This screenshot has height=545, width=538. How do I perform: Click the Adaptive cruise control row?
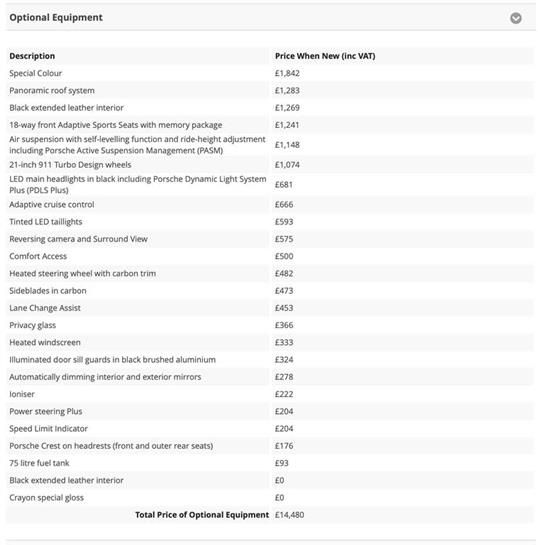[x=270, y=205]
